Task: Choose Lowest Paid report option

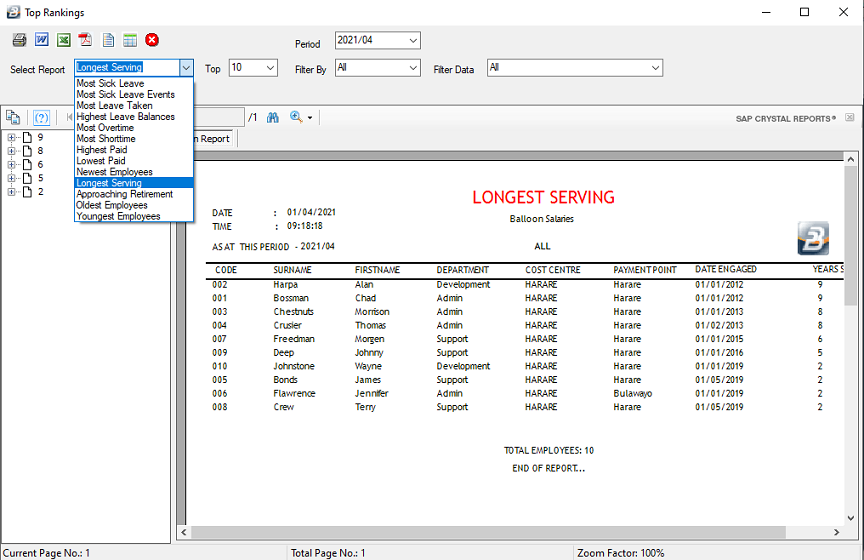Action: pos(134,160)
